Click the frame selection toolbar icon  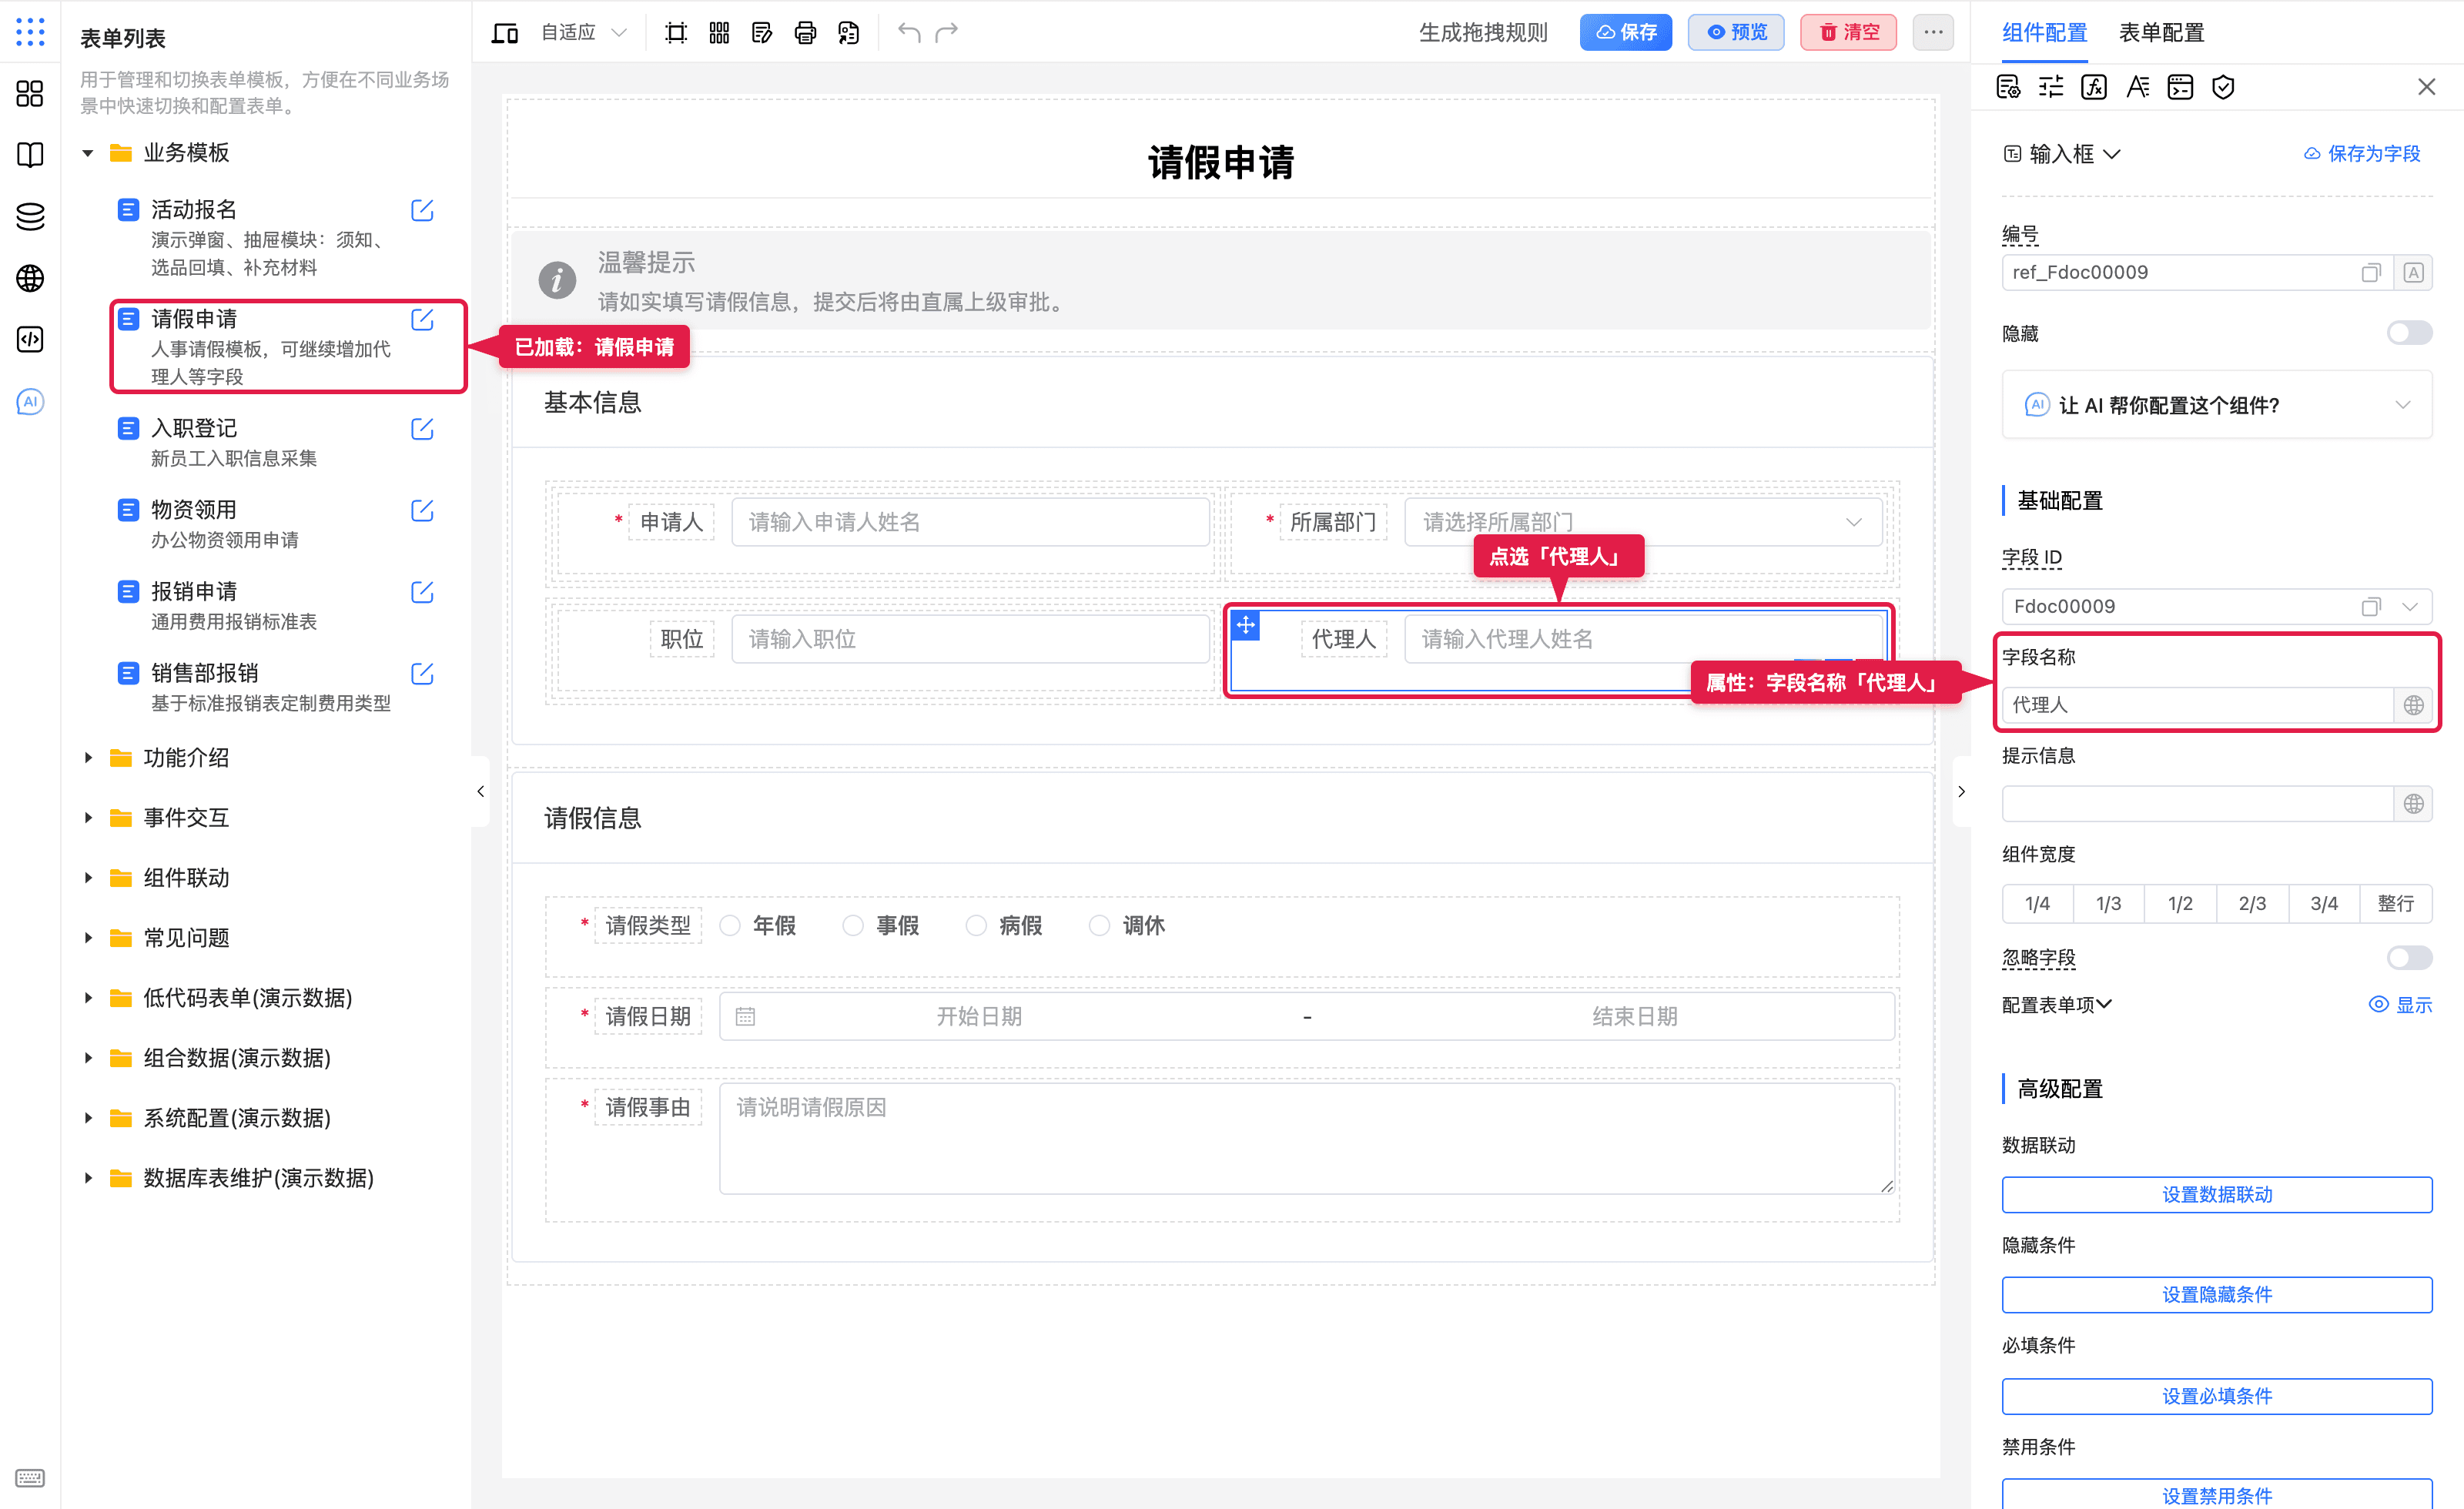coord(676,33)
